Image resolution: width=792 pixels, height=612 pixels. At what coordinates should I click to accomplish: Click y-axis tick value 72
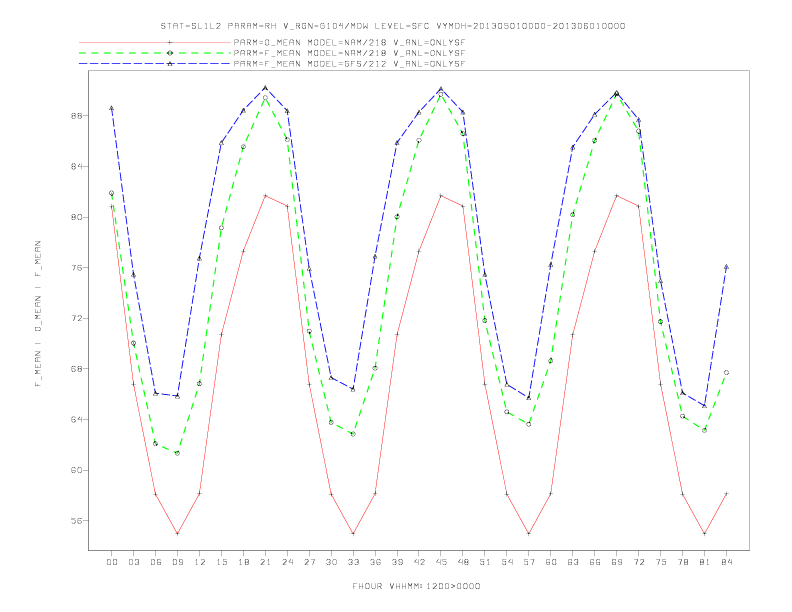[77, 318]
